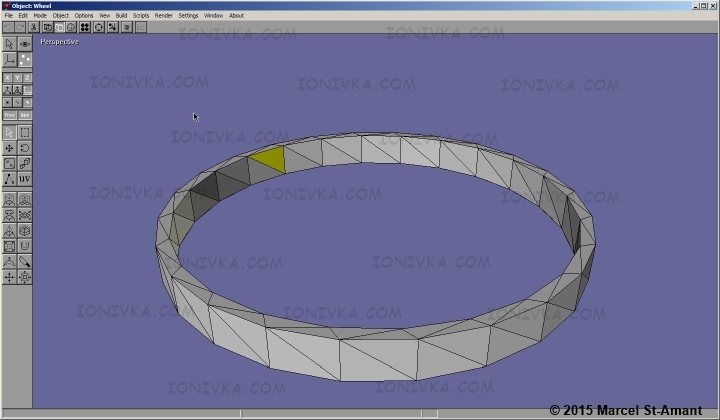The width and height of the screenshot is (720, 420).
Task: Click the Cut scissors icon in toolbar
Action: pyautogui.click(x=34, y=27)
